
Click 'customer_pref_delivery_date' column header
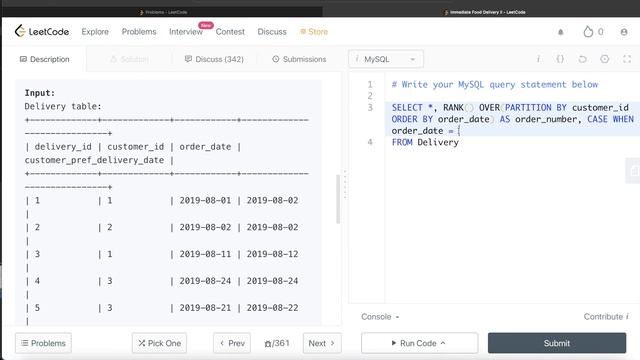coord(94,160)
